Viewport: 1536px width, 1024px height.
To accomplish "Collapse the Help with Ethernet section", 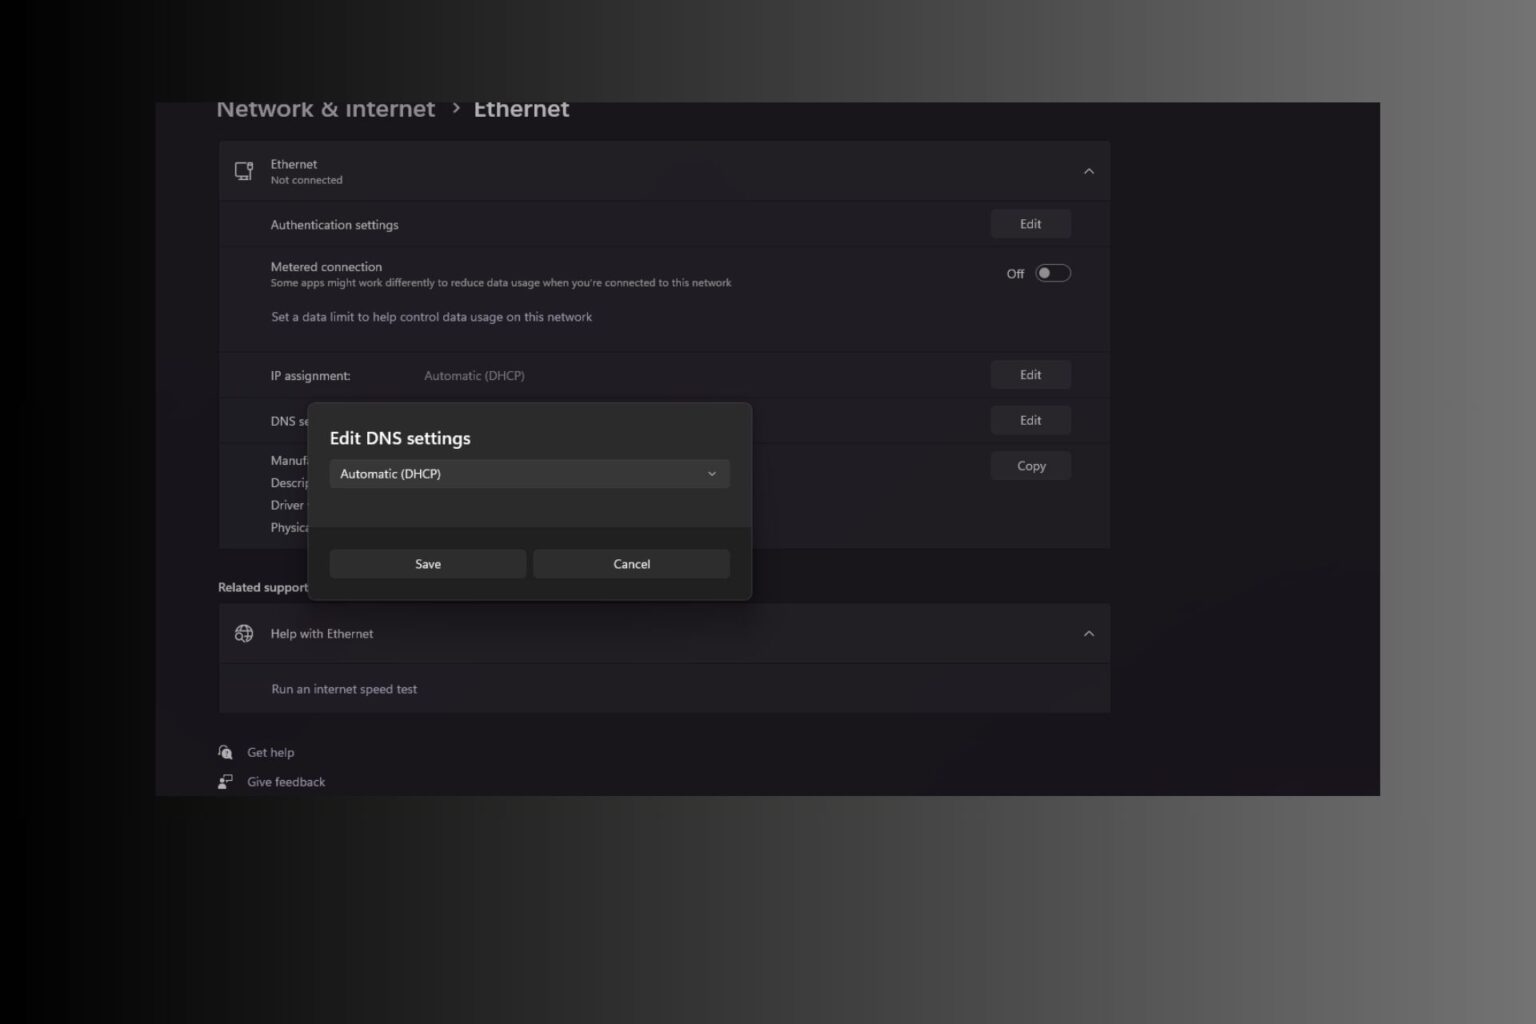I will 1088,633.
